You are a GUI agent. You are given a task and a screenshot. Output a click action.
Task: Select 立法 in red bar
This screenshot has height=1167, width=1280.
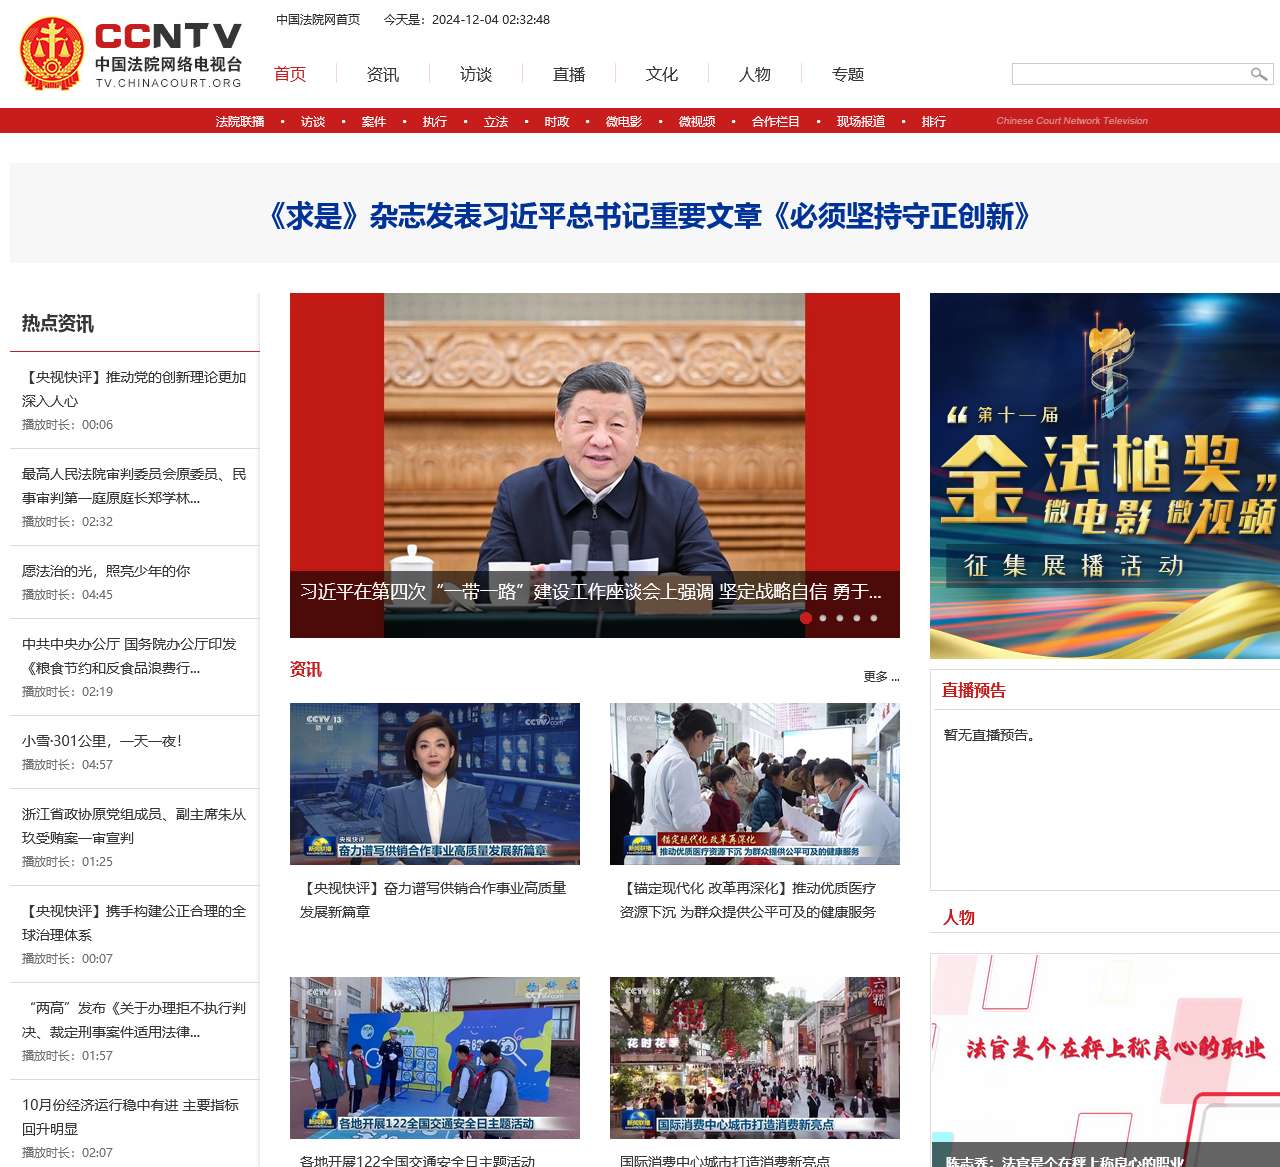[x=496, y=121]
